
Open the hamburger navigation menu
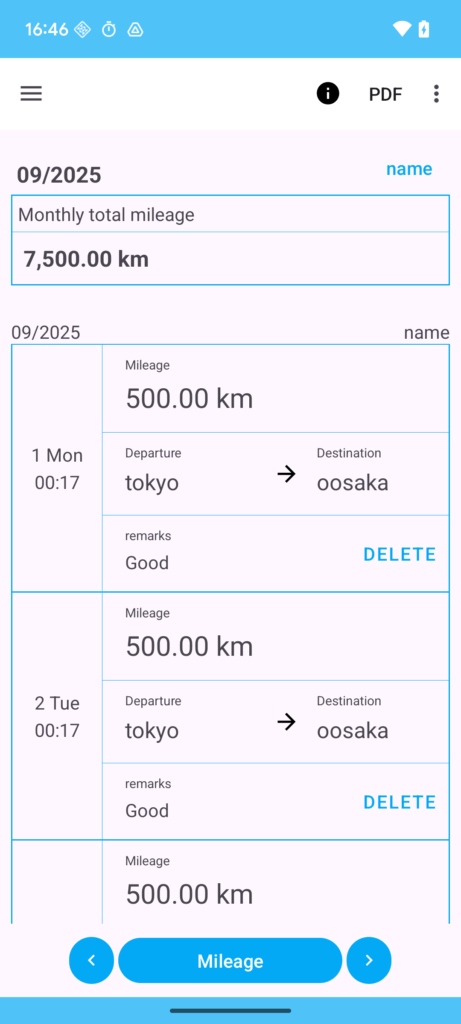pos(31,93)
